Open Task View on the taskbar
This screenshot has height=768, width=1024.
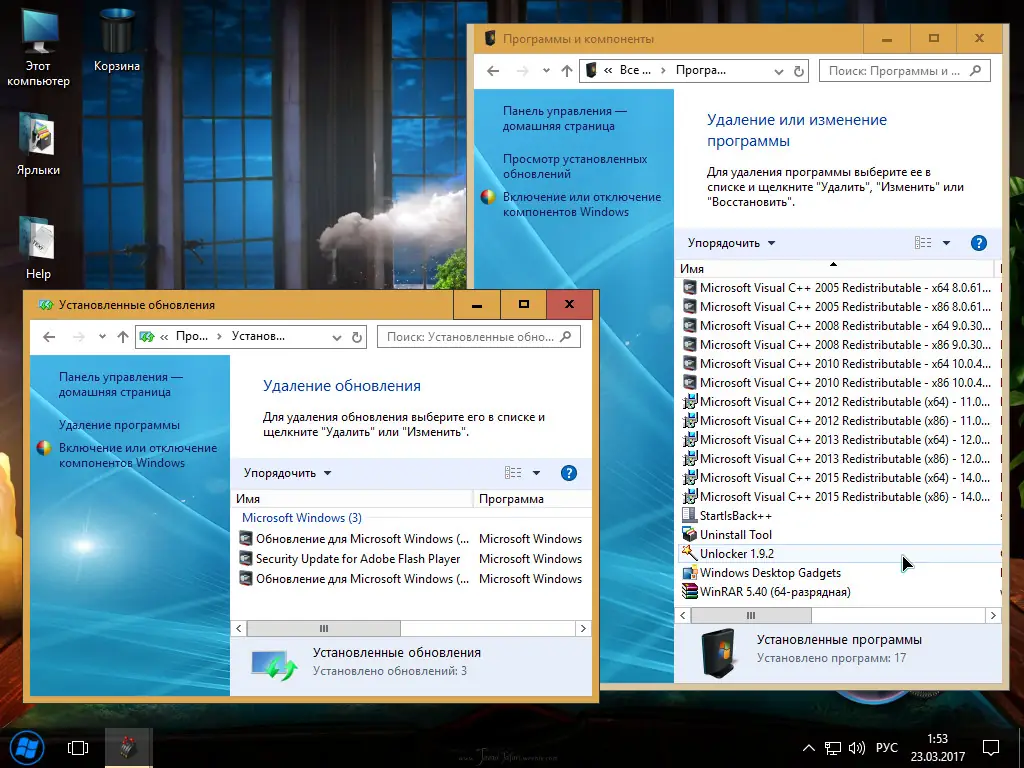78,748
